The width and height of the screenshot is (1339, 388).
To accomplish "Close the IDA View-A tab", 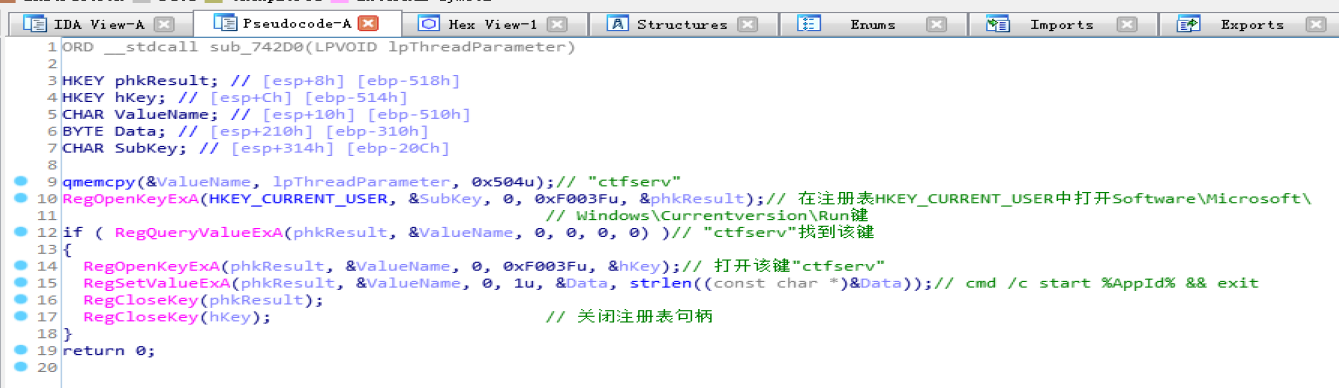I will pos(164,24).
